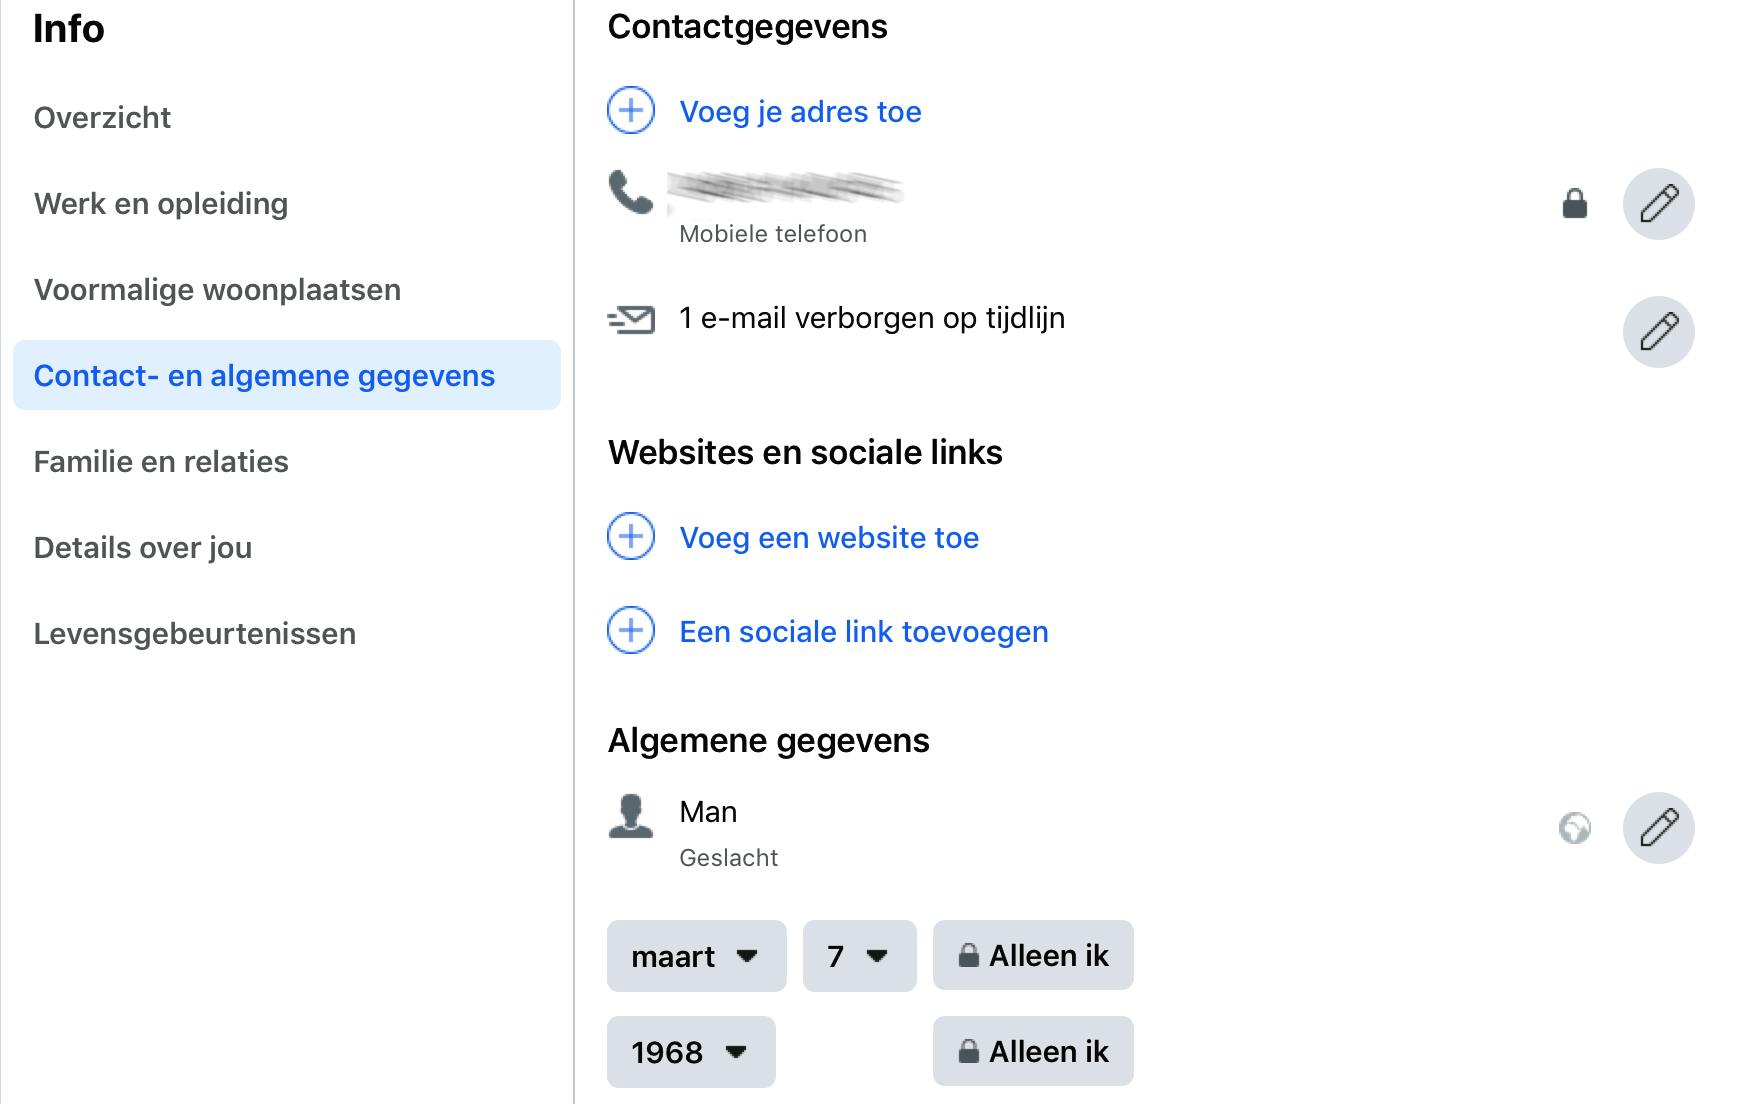Click the pencil icon beside mobile phone number
Image resolution: width=1742 pixels, height=1104 pixels.
[1658, 204]
